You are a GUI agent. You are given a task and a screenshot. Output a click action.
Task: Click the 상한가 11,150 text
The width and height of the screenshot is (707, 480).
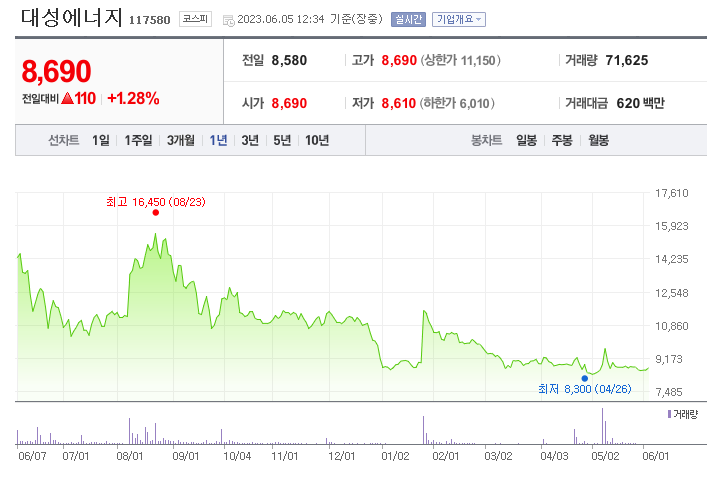460,60
